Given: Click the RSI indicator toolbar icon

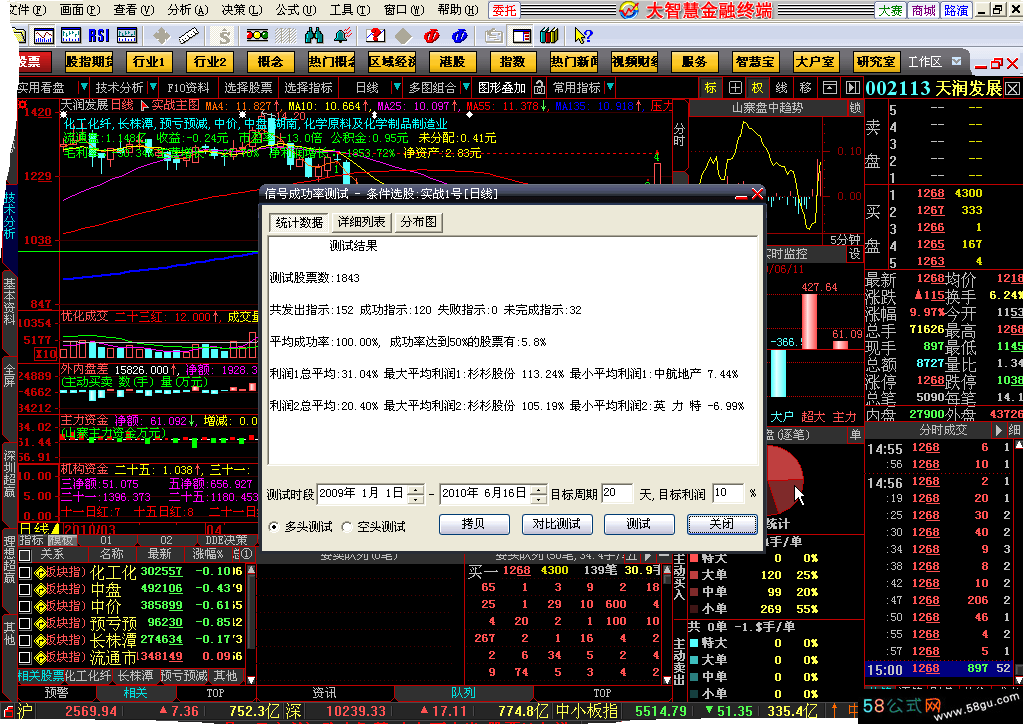Looking at the screenshot, I should pyautogui.click(x=99, y=36).
